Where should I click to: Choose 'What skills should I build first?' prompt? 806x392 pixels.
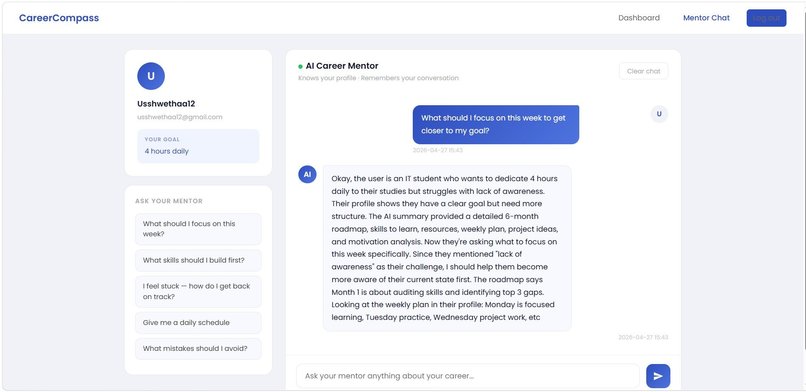click(x=198, y=260)
